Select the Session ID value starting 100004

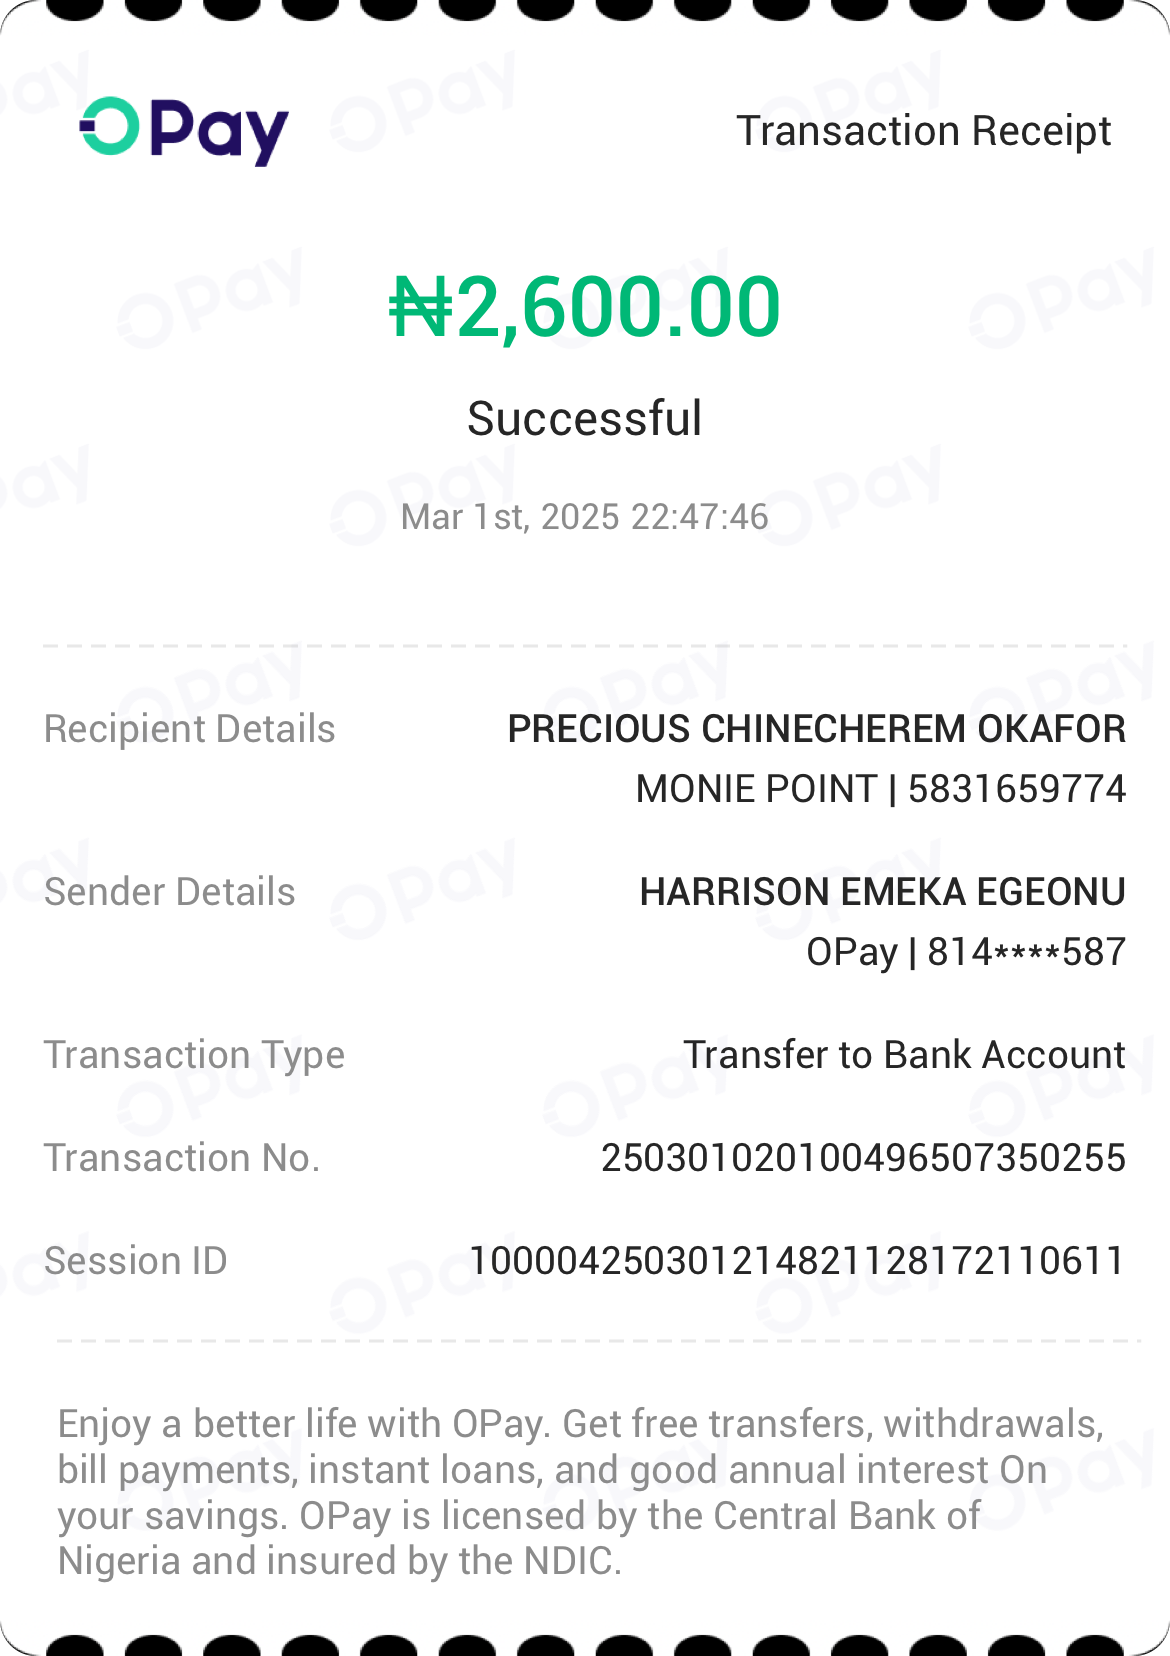(x=797, y=1261)
